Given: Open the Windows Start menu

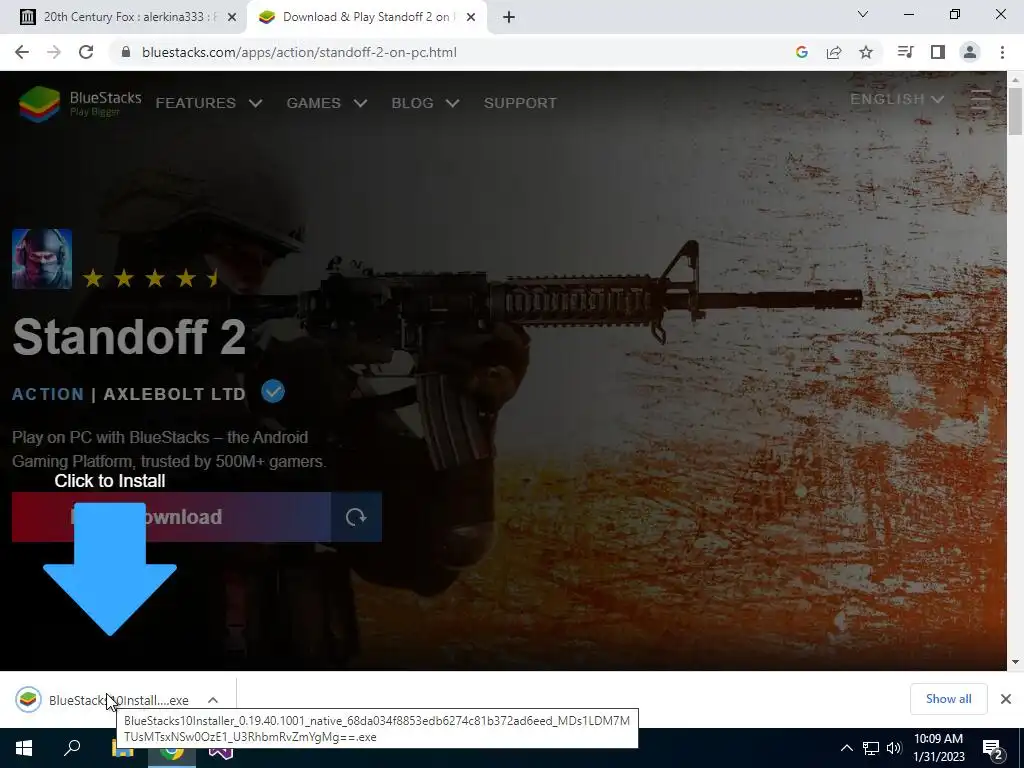Looking at the screenshot, I should [24, 748].
